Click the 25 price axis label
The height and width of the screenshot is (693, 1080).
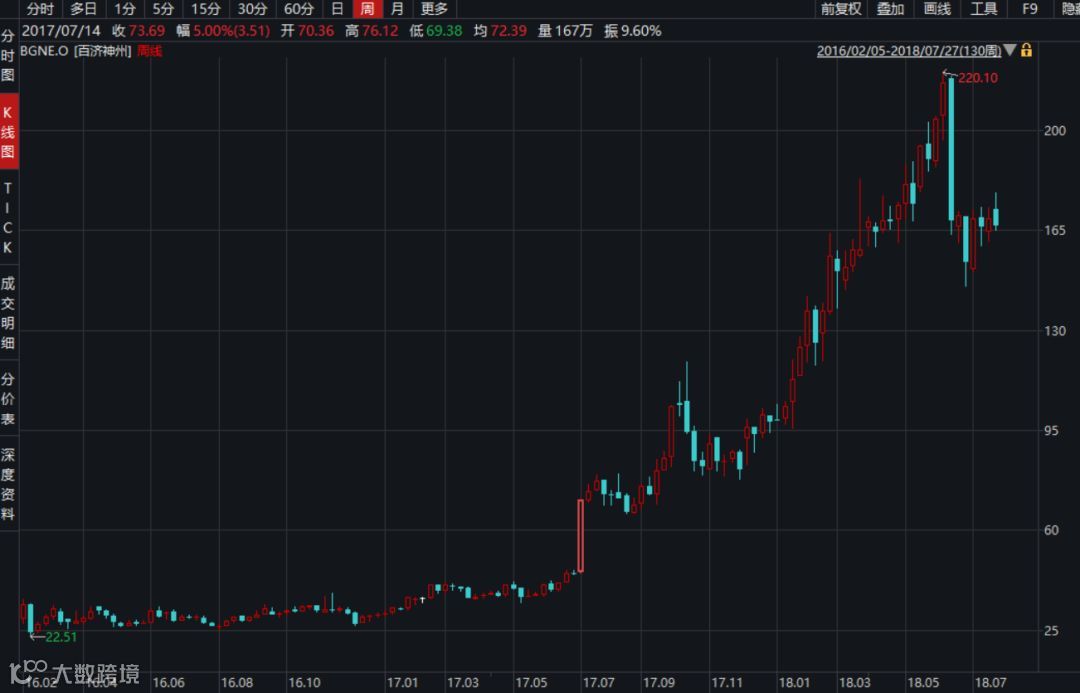(1051, 631)
